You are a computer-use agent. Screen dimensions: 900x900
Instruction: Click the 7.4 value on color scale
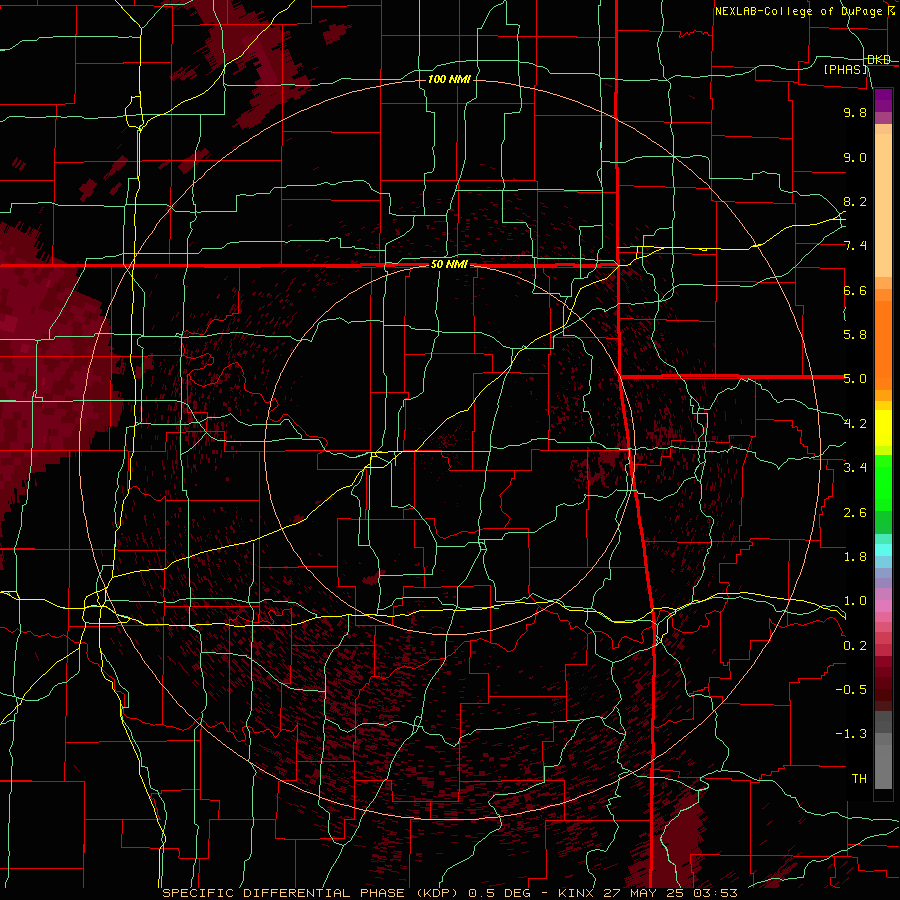(855, 246)
